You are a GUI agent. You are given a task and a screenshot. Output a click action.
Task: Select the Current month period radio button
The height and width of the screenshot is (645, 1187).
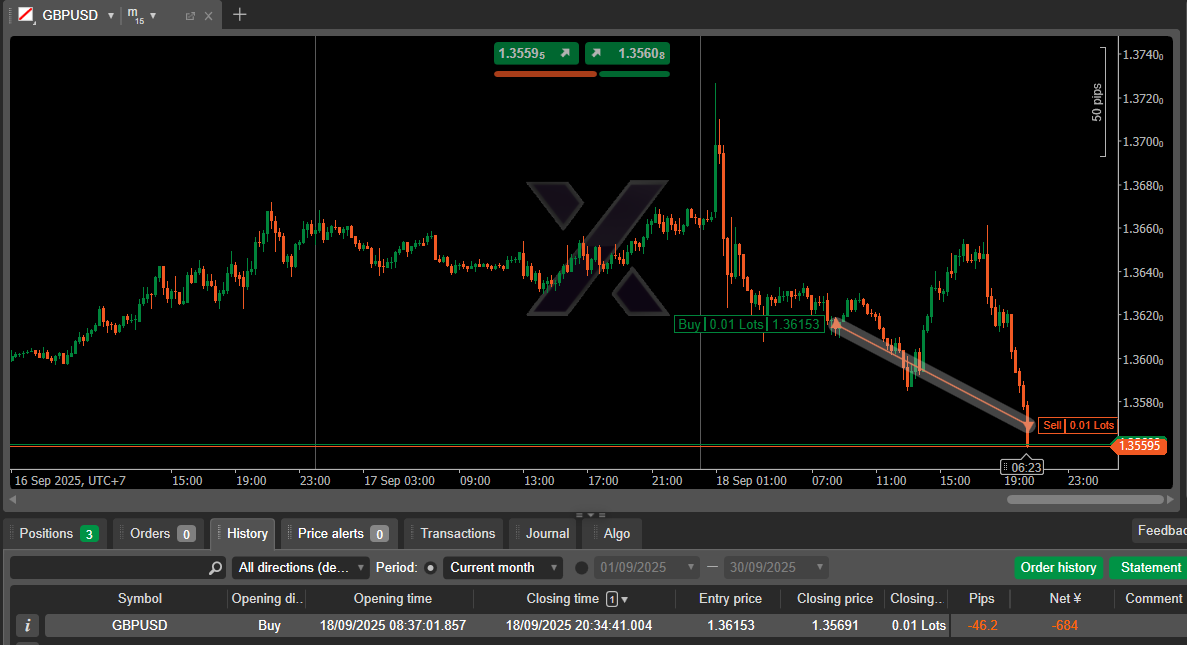[x=431, y=568]
